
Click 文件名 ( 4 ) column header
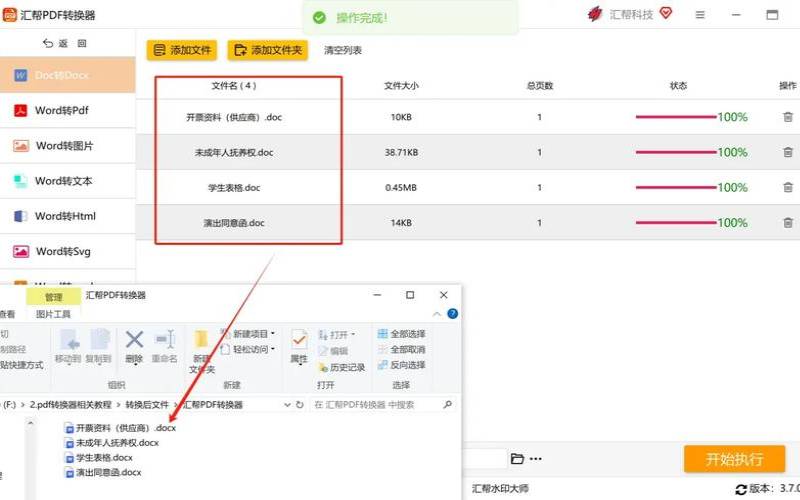coord(234,86)
